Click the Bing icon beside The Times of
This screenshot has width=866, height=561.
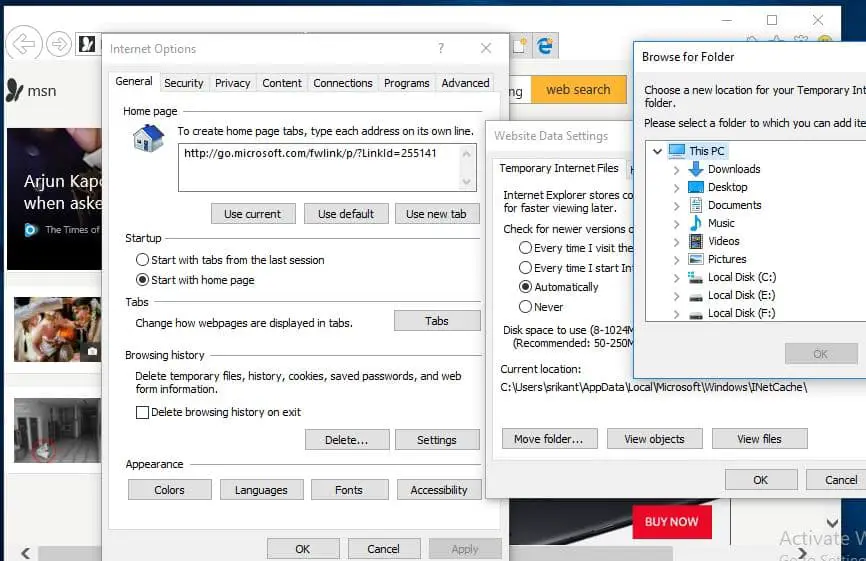click(31, 230)
